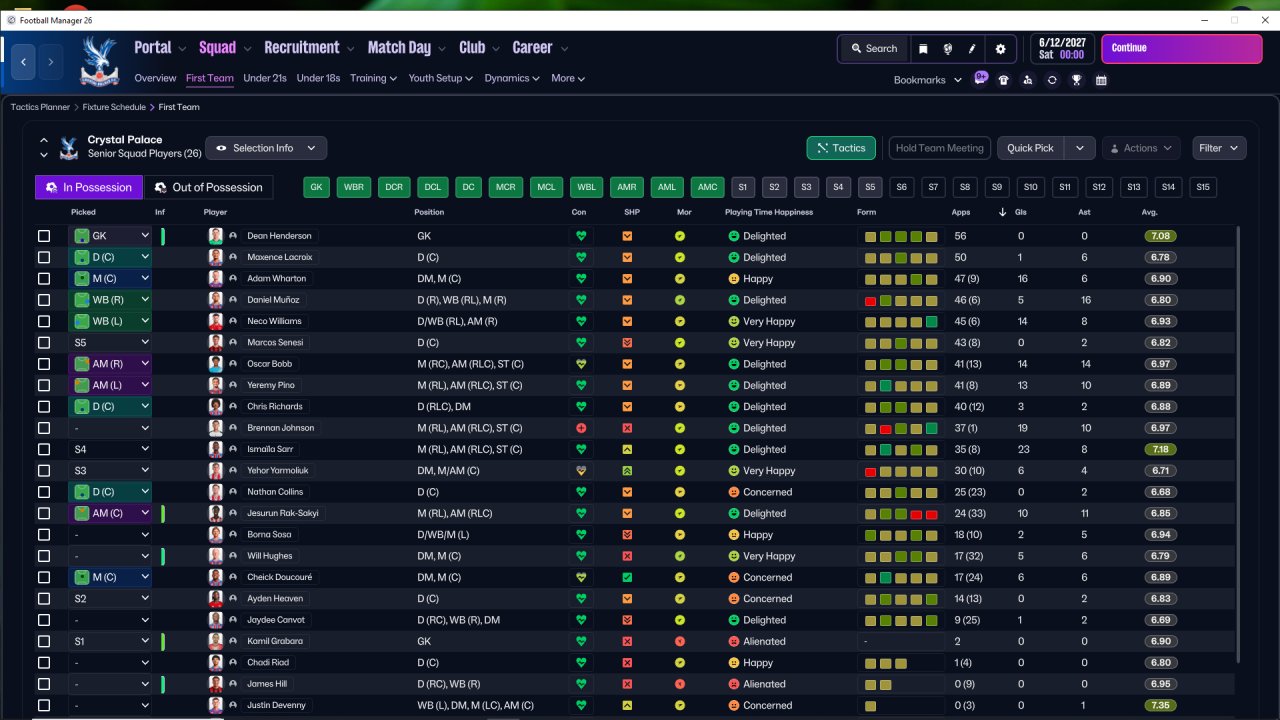The width and height of the screenshot is (1280, 720).
Task: Sort the table by the Apps column header
Action: [960, 212]
